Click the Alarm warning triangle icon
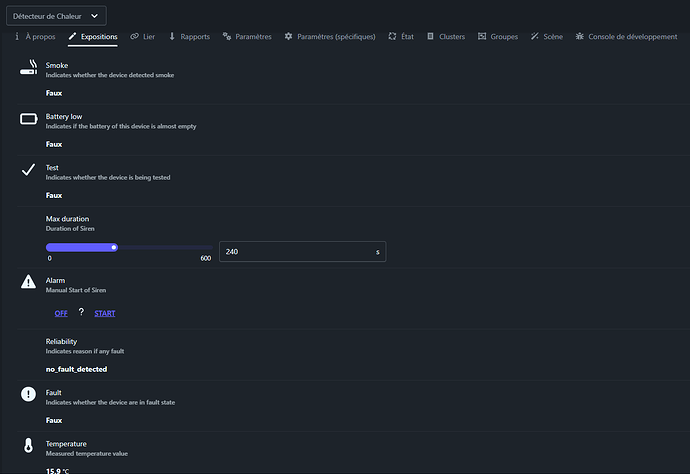The image size is (690, 474). pyautogui.click(x=29, y=283)
